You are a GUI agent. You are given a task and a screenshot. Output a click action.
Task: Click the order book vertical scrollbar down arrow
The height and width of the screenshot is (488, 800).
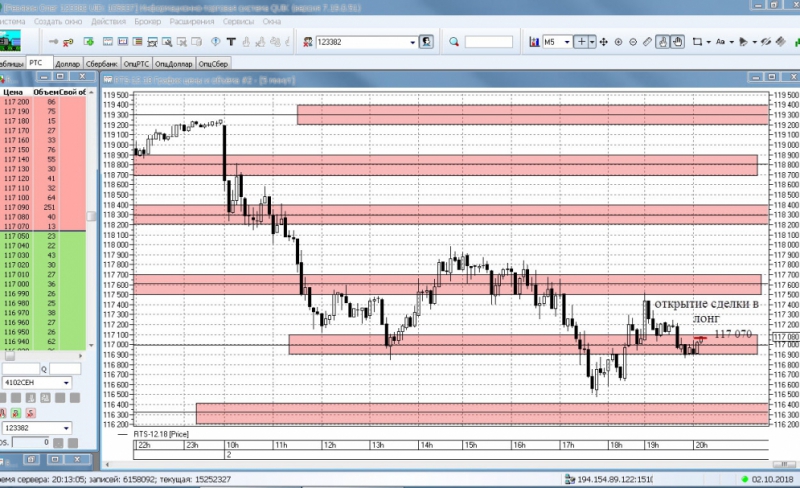point(91,346)
